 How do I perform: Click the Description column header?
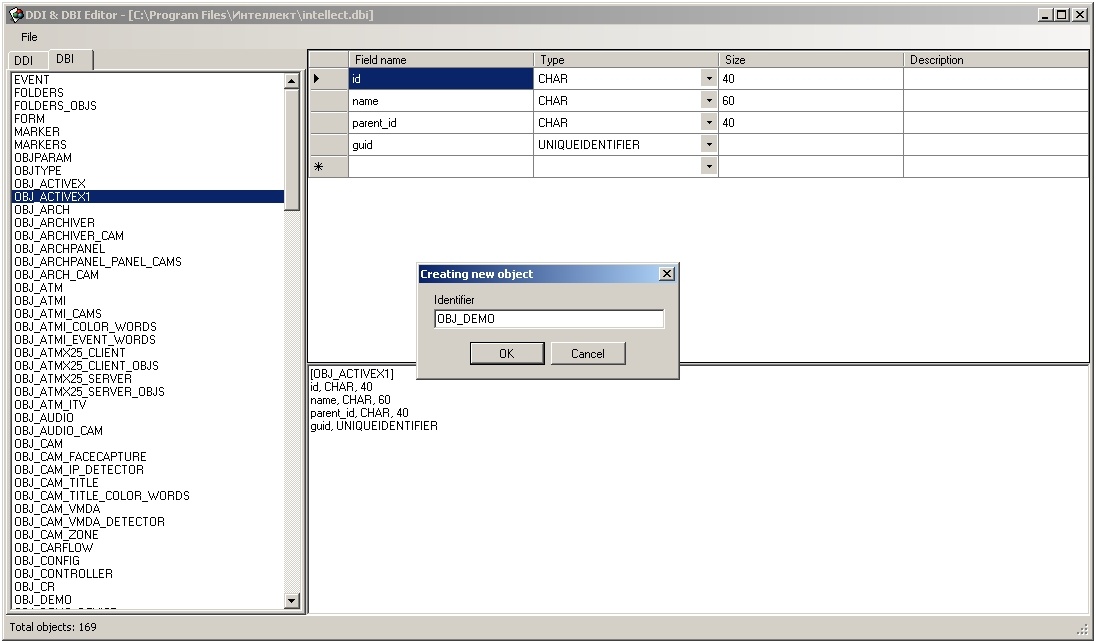996,60
